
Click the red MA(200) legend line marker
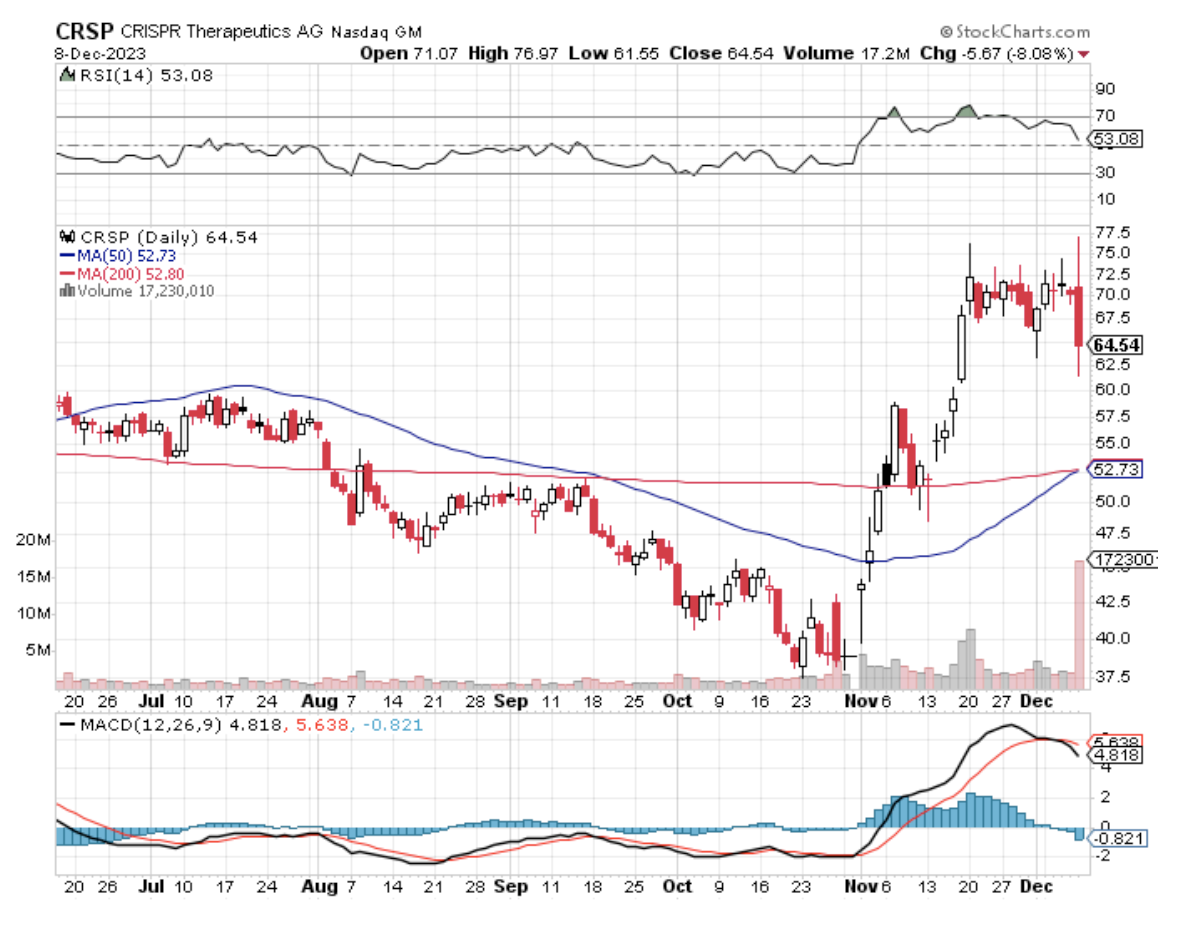pos(67,273)
